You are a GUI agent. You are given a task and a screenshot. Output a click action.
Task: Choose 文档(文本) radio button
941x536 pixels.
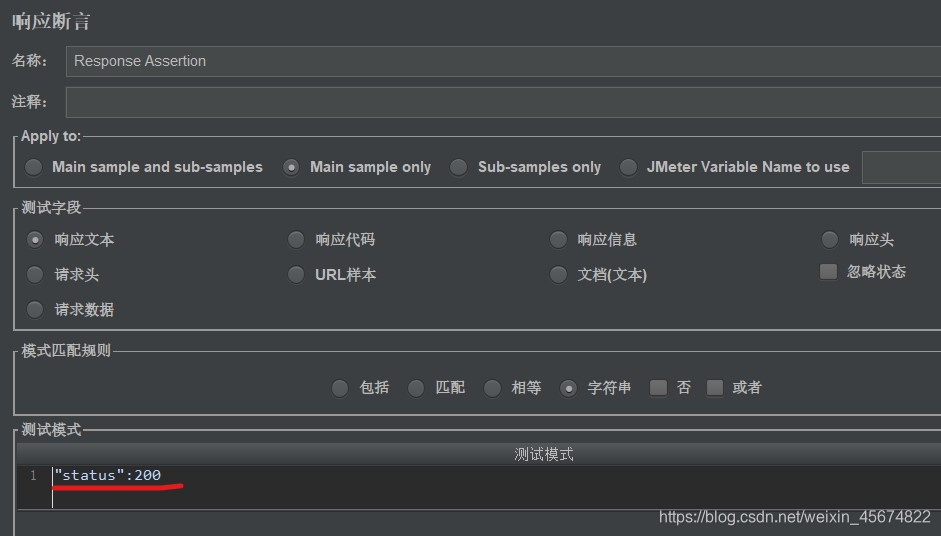558,274
